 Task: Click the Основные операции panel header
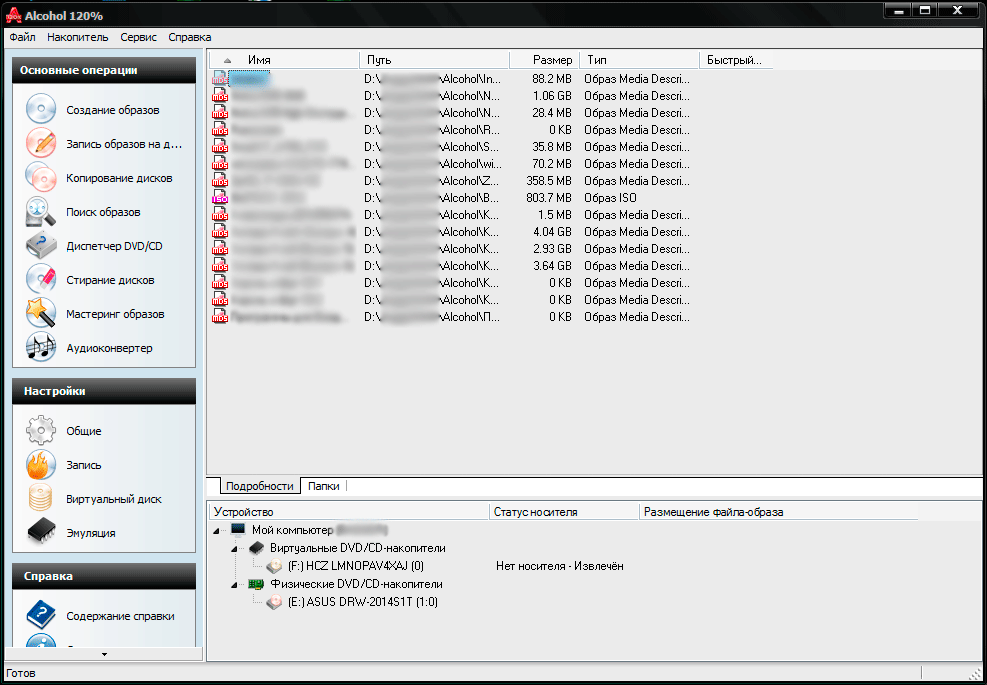tap(104, 71)
